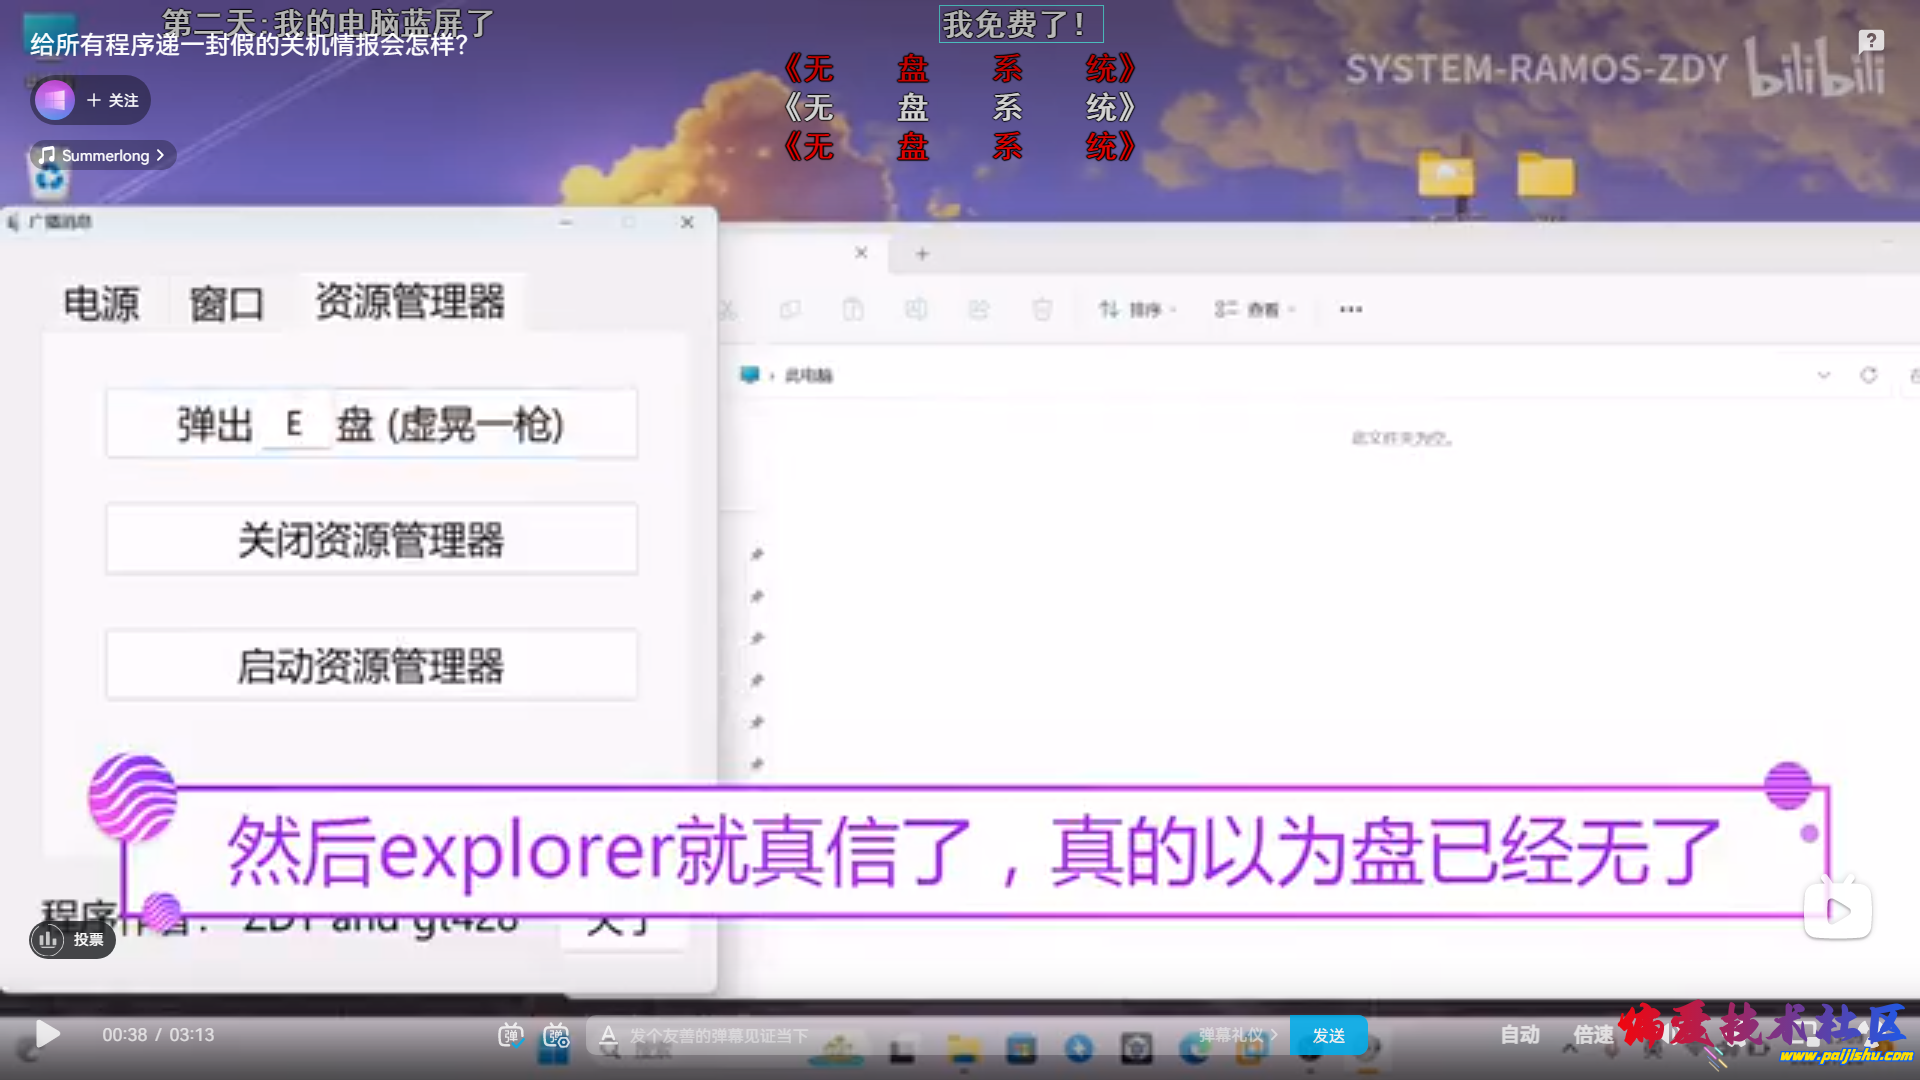This screenshot has height=1080, width=1920.
Task: Click the 关注 follow button
Action: (x=109, y=100)
